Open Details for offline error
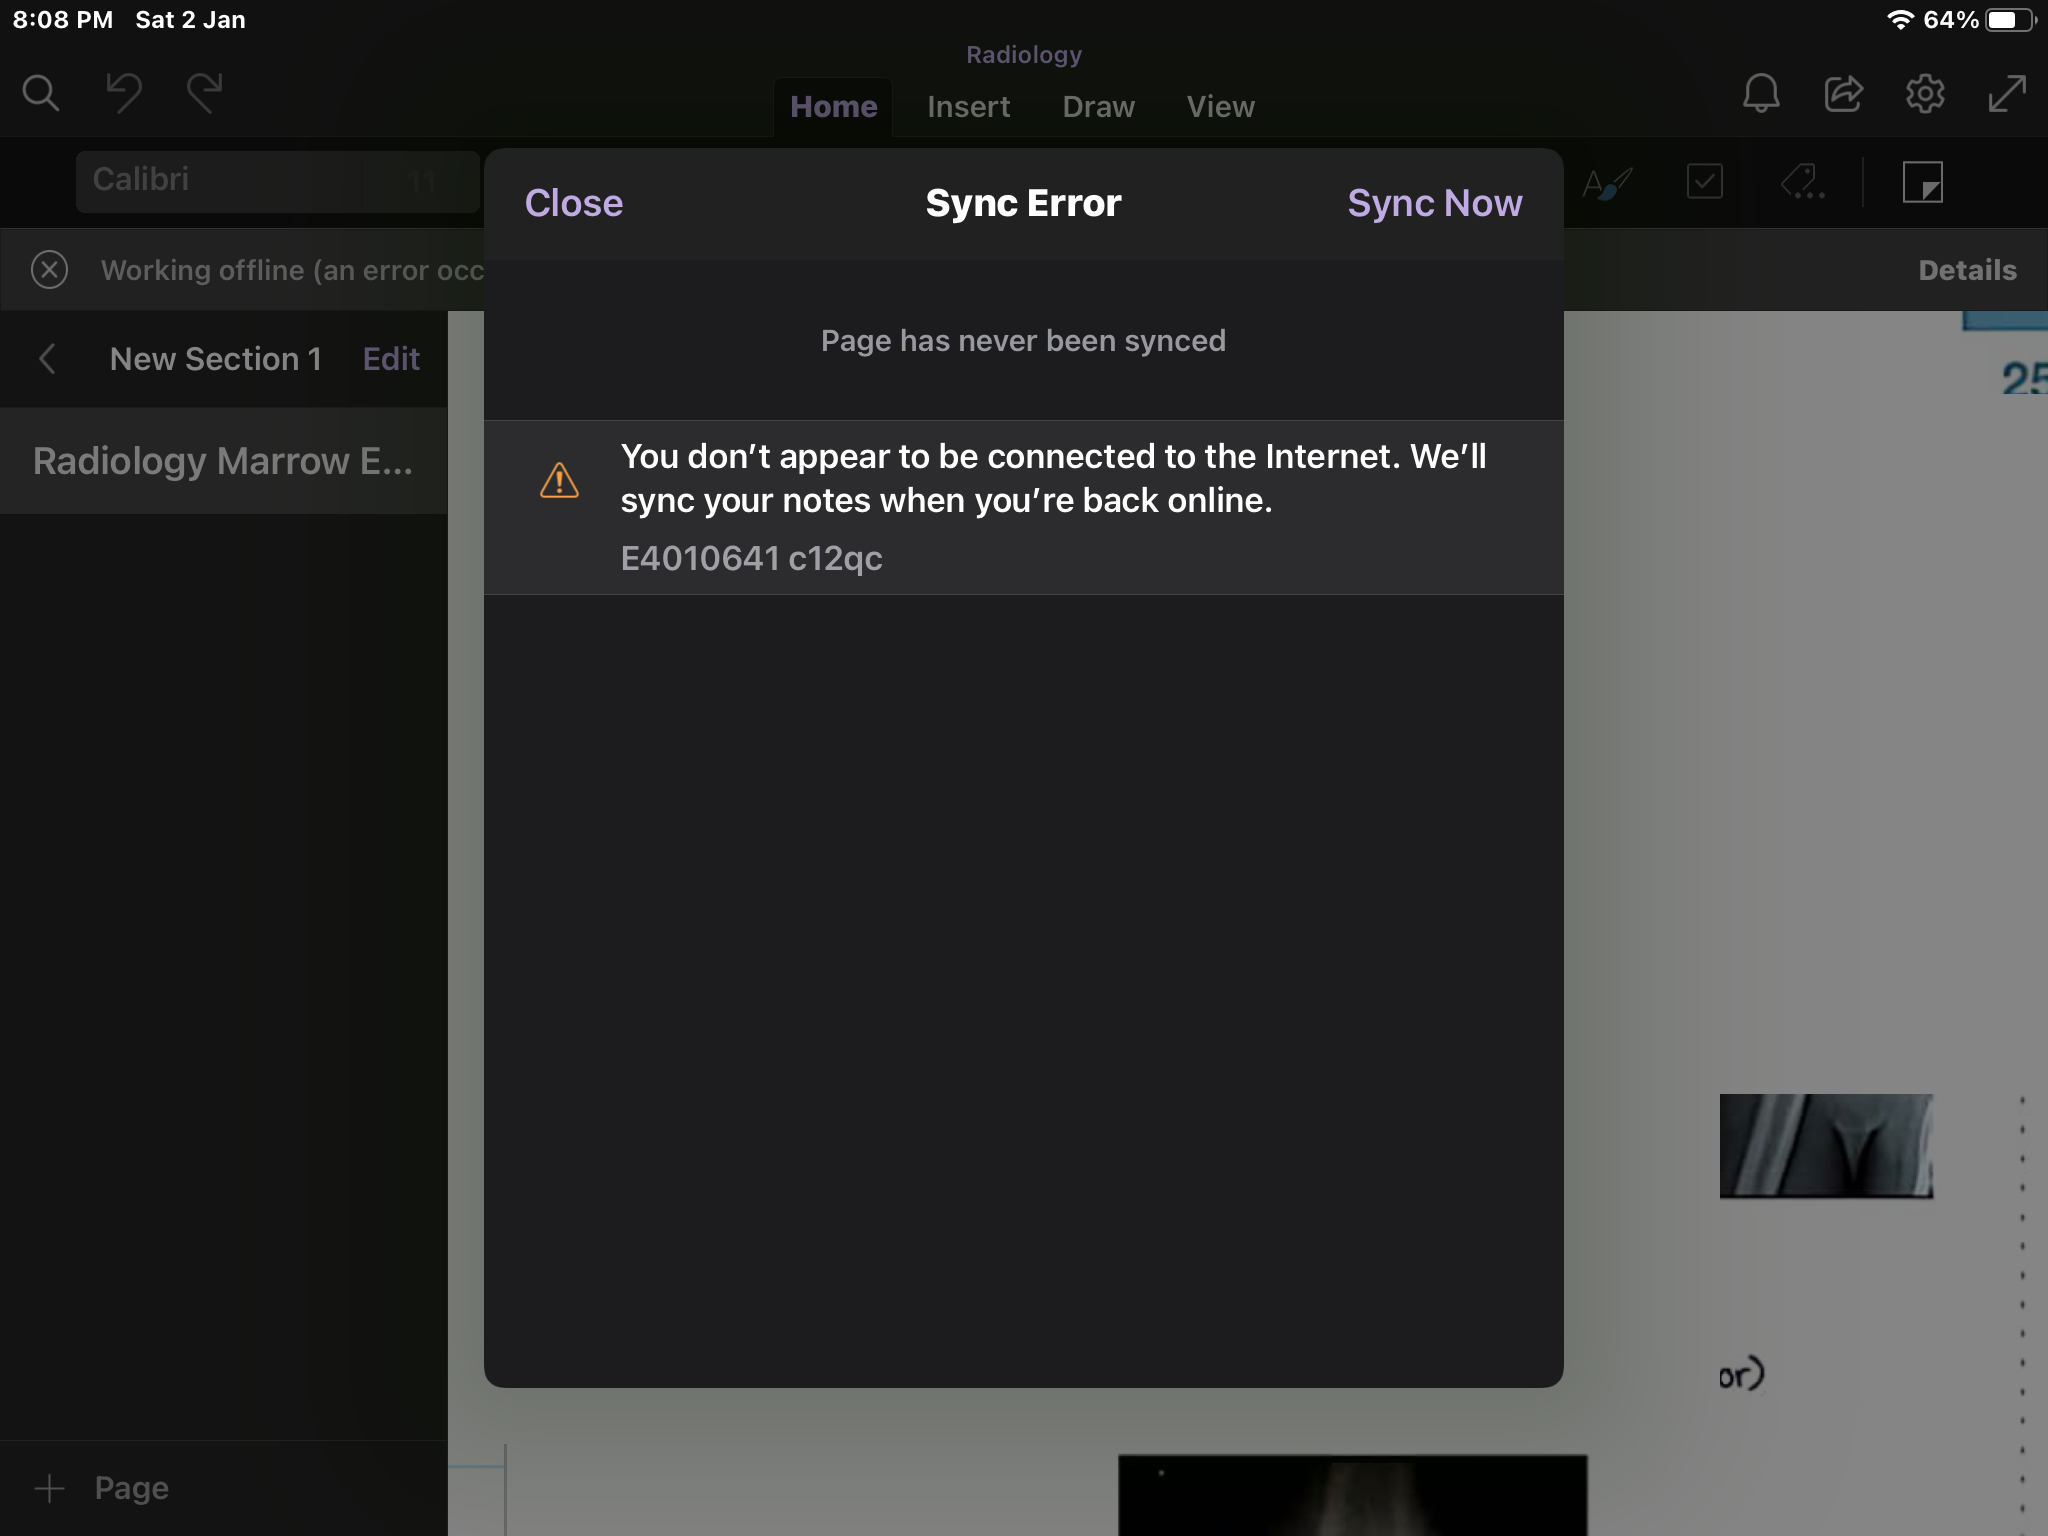This screenshot has width=2048, height=1536. click(x=1966, y=270)
